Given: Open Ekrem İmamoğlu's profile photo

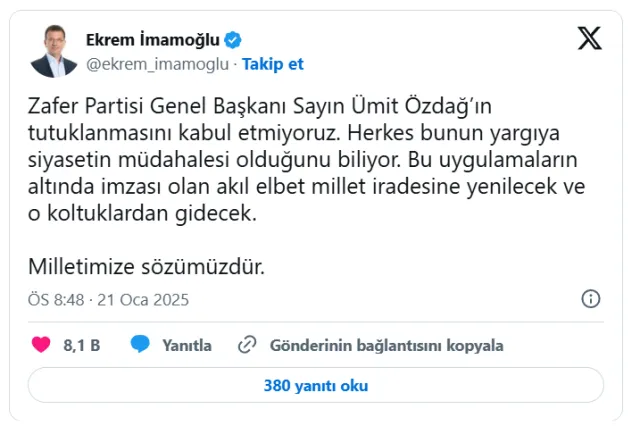Looking at the screenshot, I should pyautogui.click(x=53, y=51).
